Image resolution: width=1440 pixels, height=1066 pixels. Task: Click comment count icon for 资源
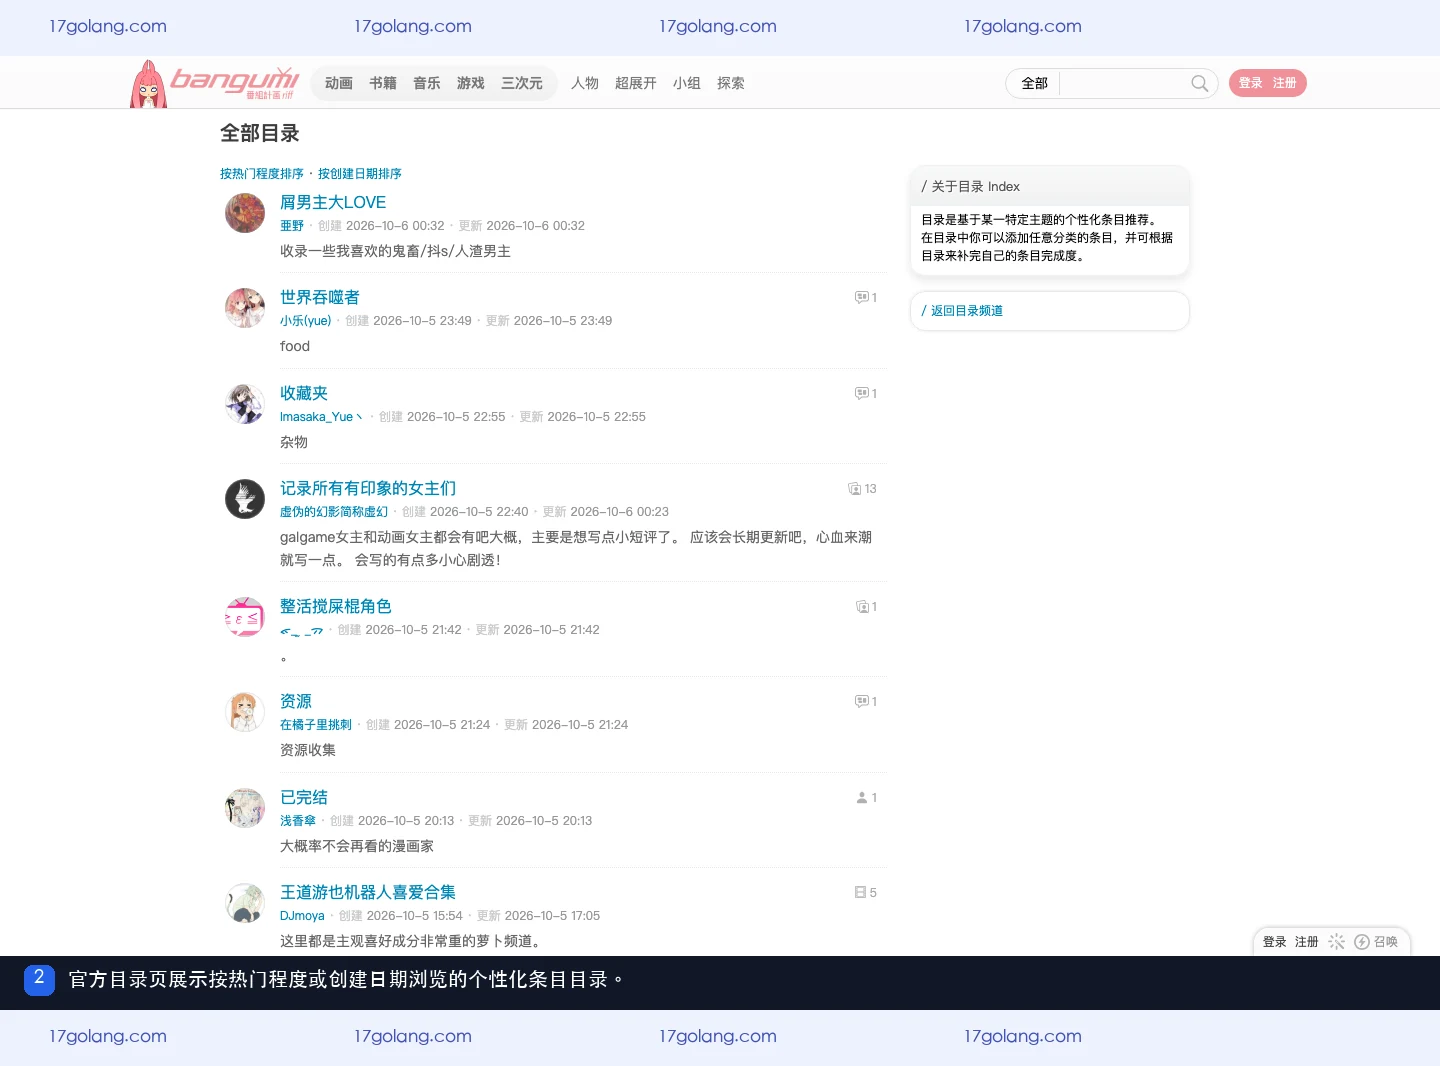click(861, 701)
